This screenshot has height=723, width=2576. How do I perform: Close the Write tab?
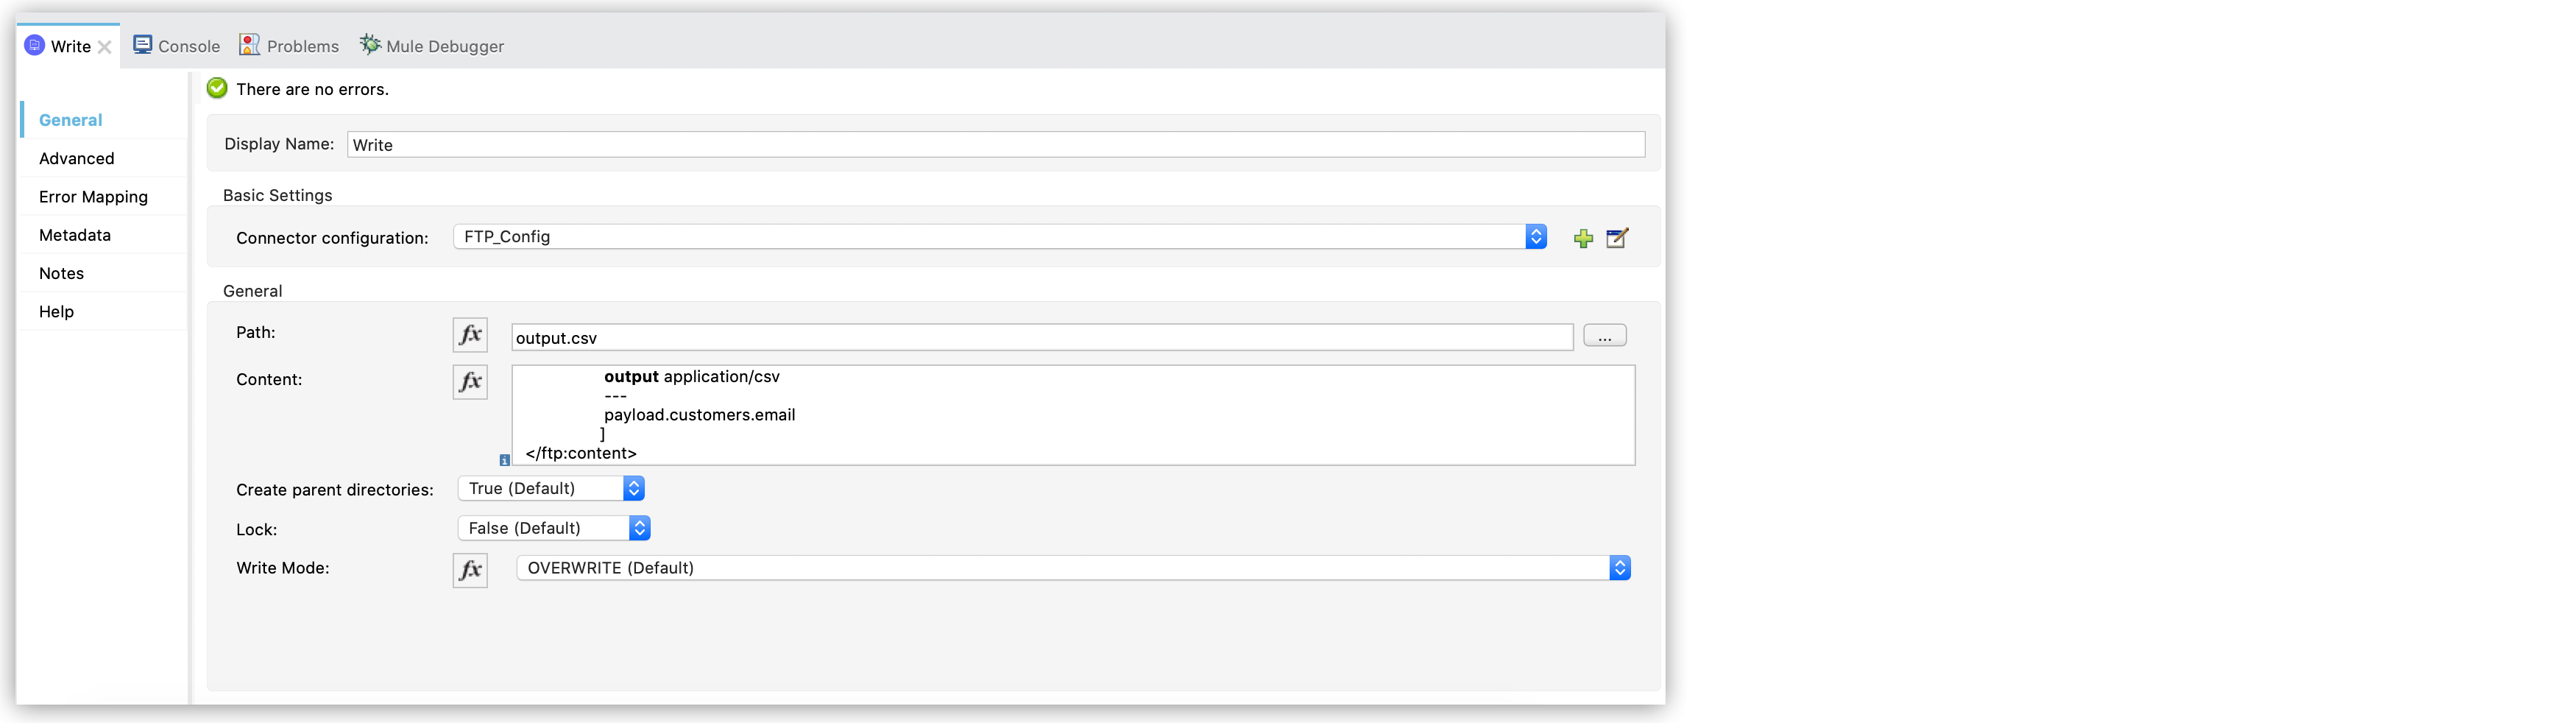coord(104,47)
